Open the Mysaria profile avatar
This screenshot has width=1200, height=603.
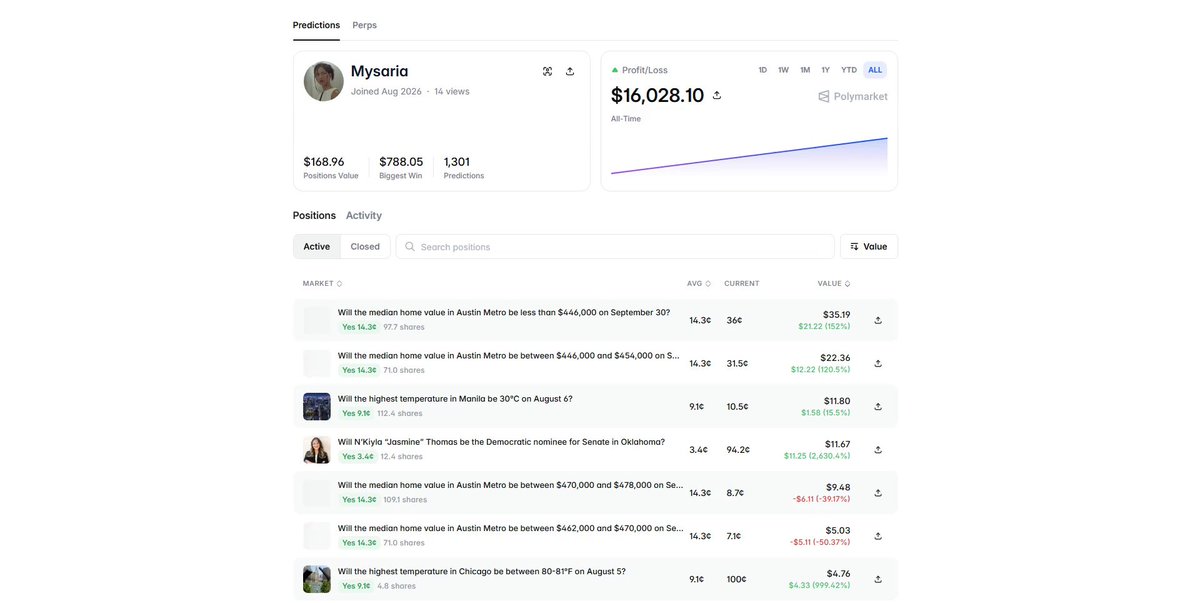(x=324, y=81)
